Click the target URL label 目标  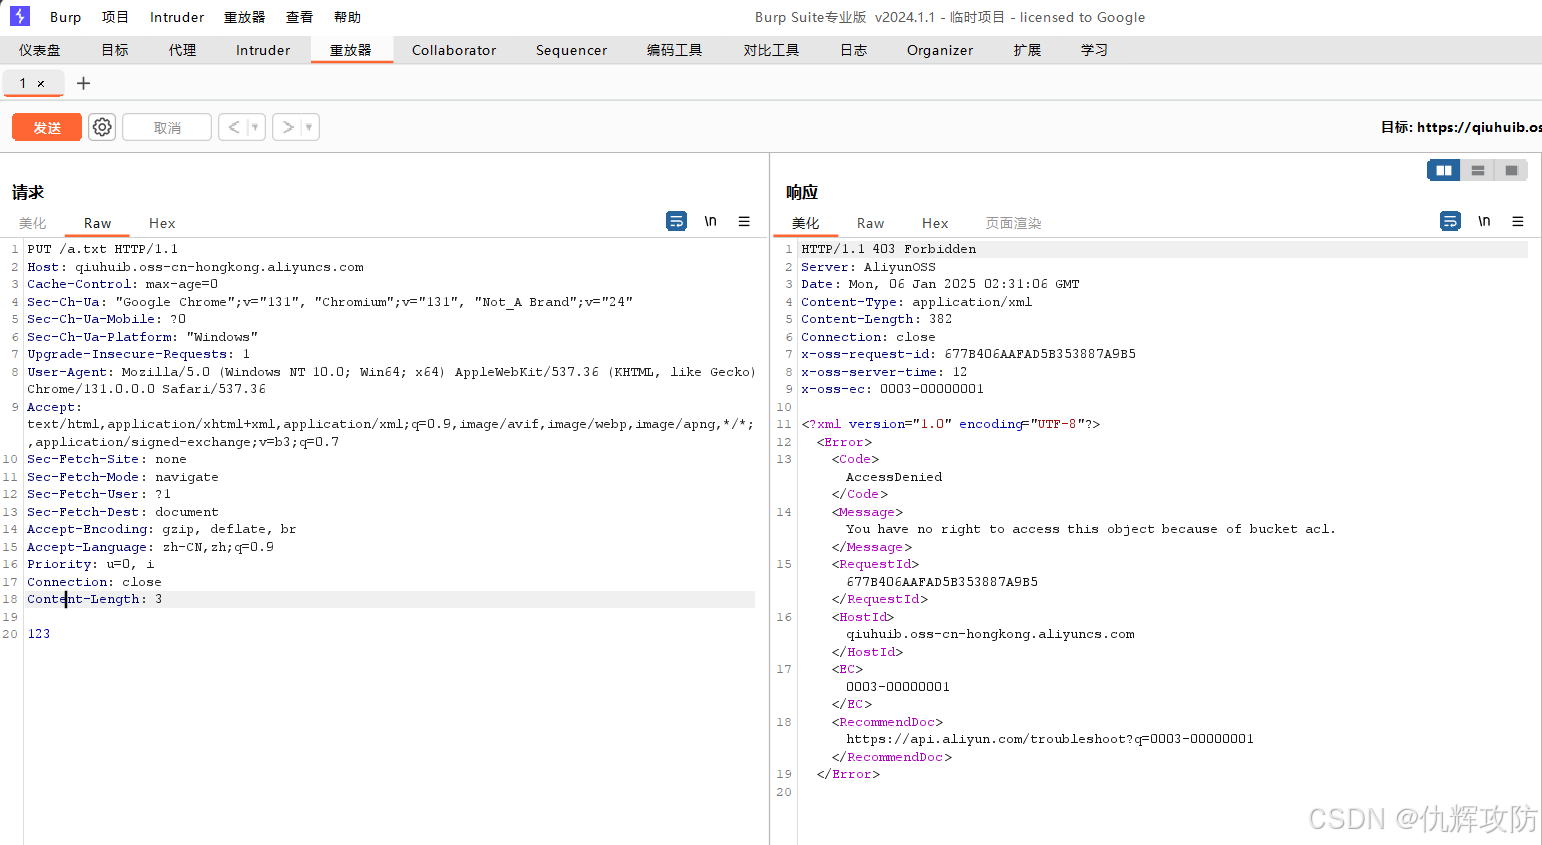click(x=1461, y=127)
